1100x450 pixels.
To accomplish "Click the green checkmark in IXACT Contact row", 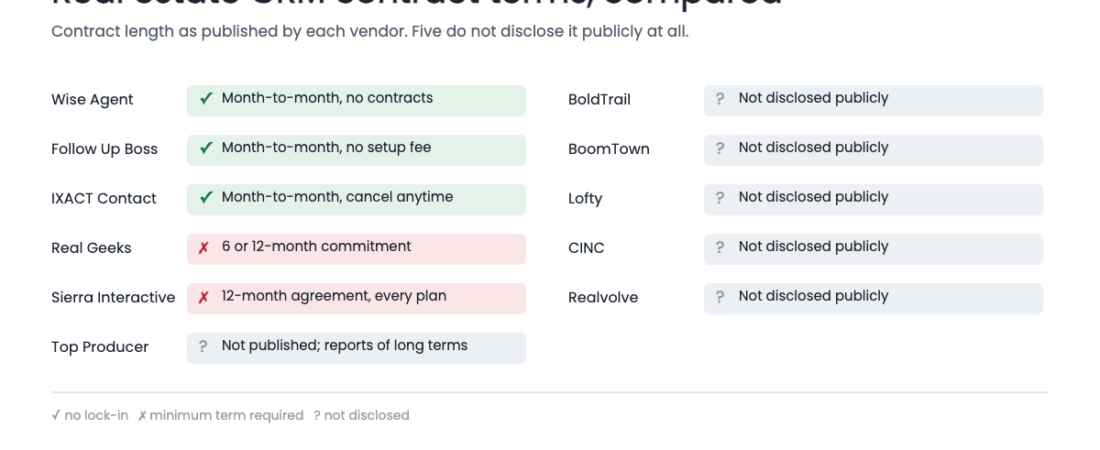I will (206, 198).
